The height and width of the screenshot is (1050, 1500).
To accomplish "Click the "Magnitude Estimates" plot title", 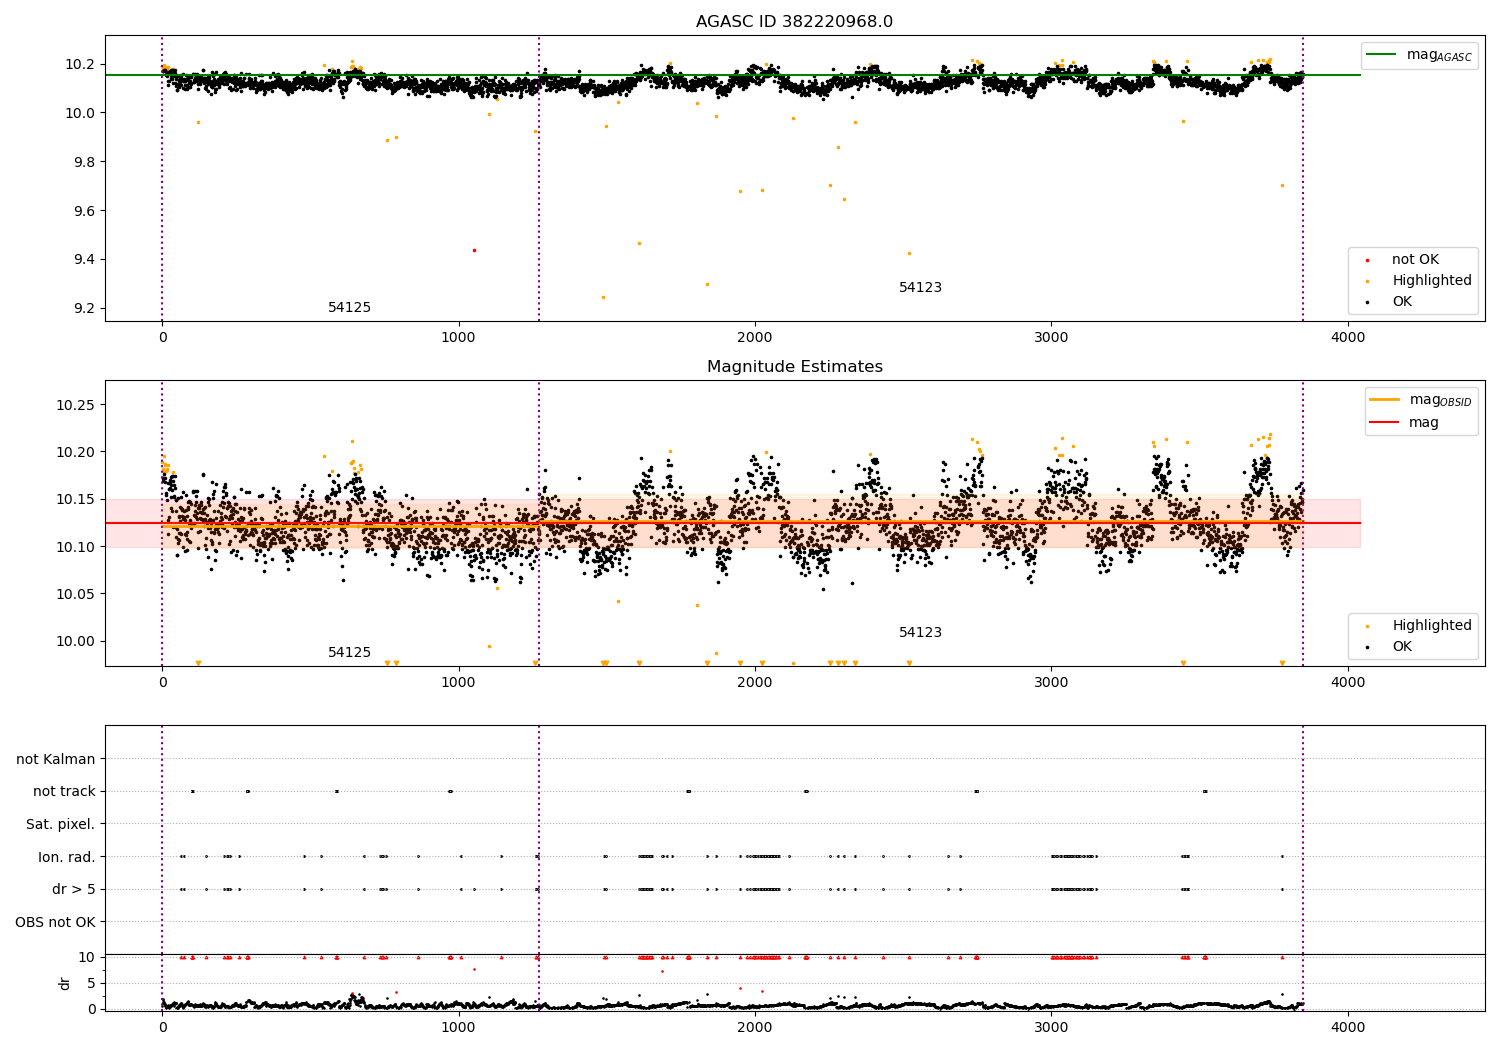I will click(794, 367).
